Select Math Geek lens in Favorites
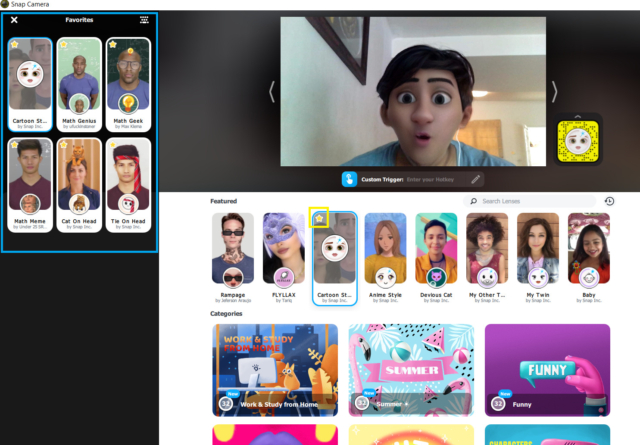Screen dimensions: 640x445 point(128,85)
